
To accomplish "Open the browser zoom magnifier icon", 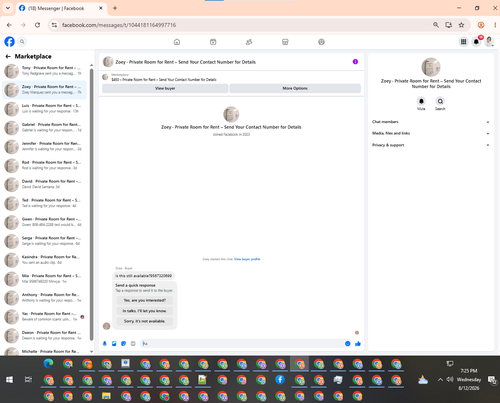I will [x=436, y=25].
